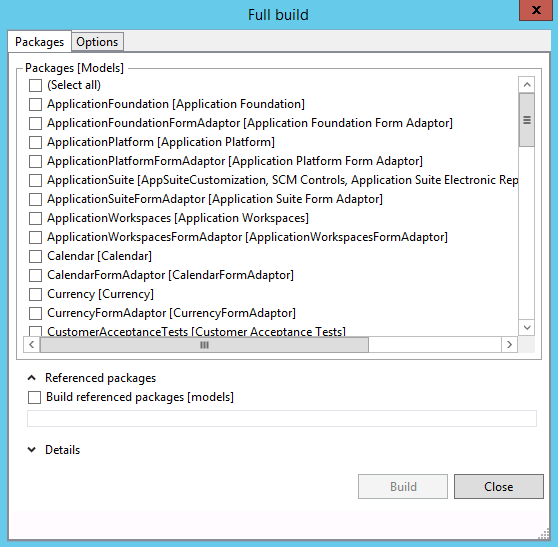Click the scroll up arrow in package list
558x547 pixels.
pos(527,85)
